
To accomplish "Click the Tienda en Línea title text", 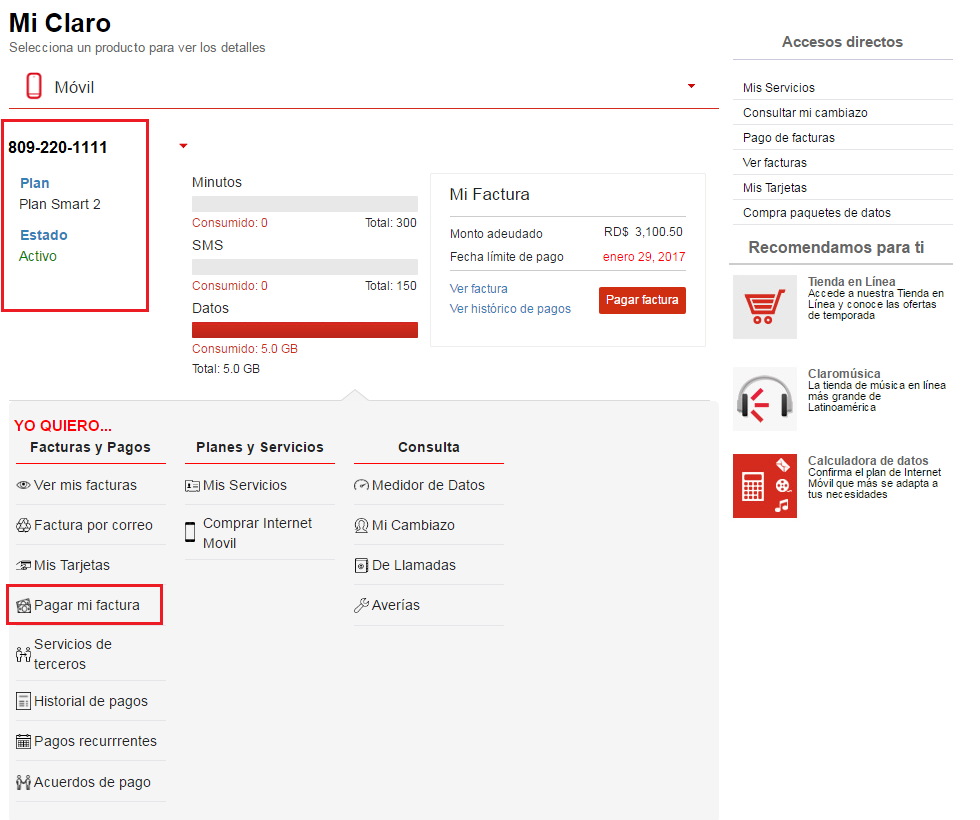I will click(851, 281).
